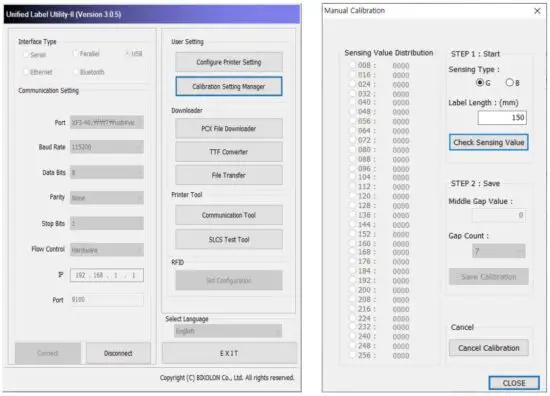Click the network Port 9100 field

(107, 300)
